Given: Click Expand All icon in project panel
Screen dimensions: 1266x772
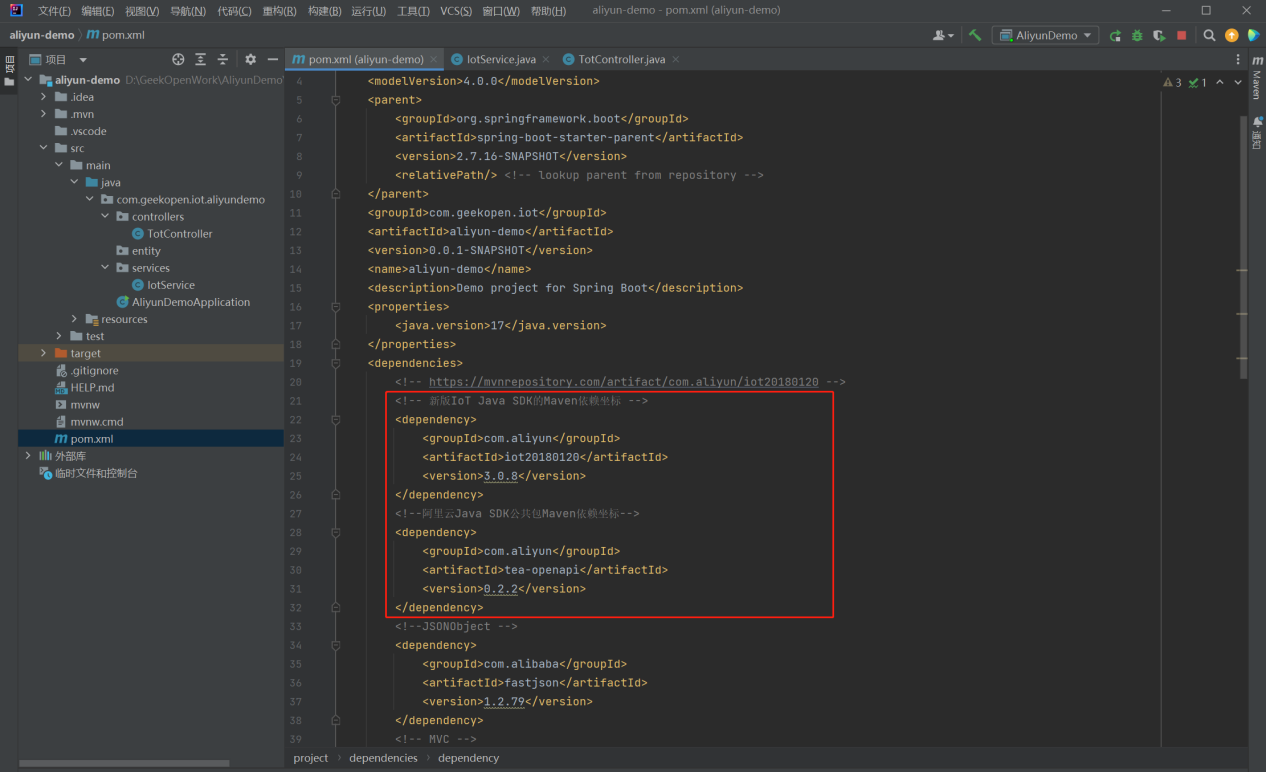Looking at the screenshot, I should [x=201, y=60].
